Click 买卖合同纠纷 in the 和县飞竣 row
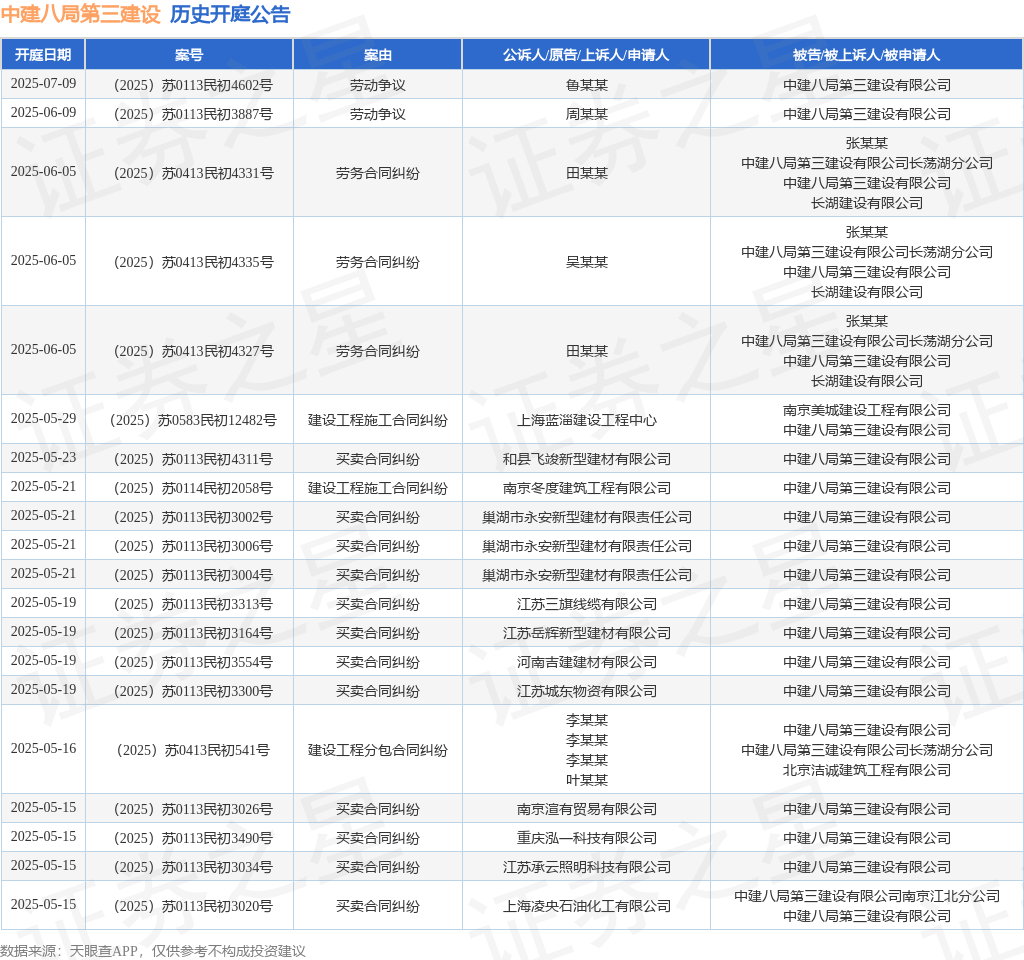This screenshot has height=960, width=1024. coord(377,459)
